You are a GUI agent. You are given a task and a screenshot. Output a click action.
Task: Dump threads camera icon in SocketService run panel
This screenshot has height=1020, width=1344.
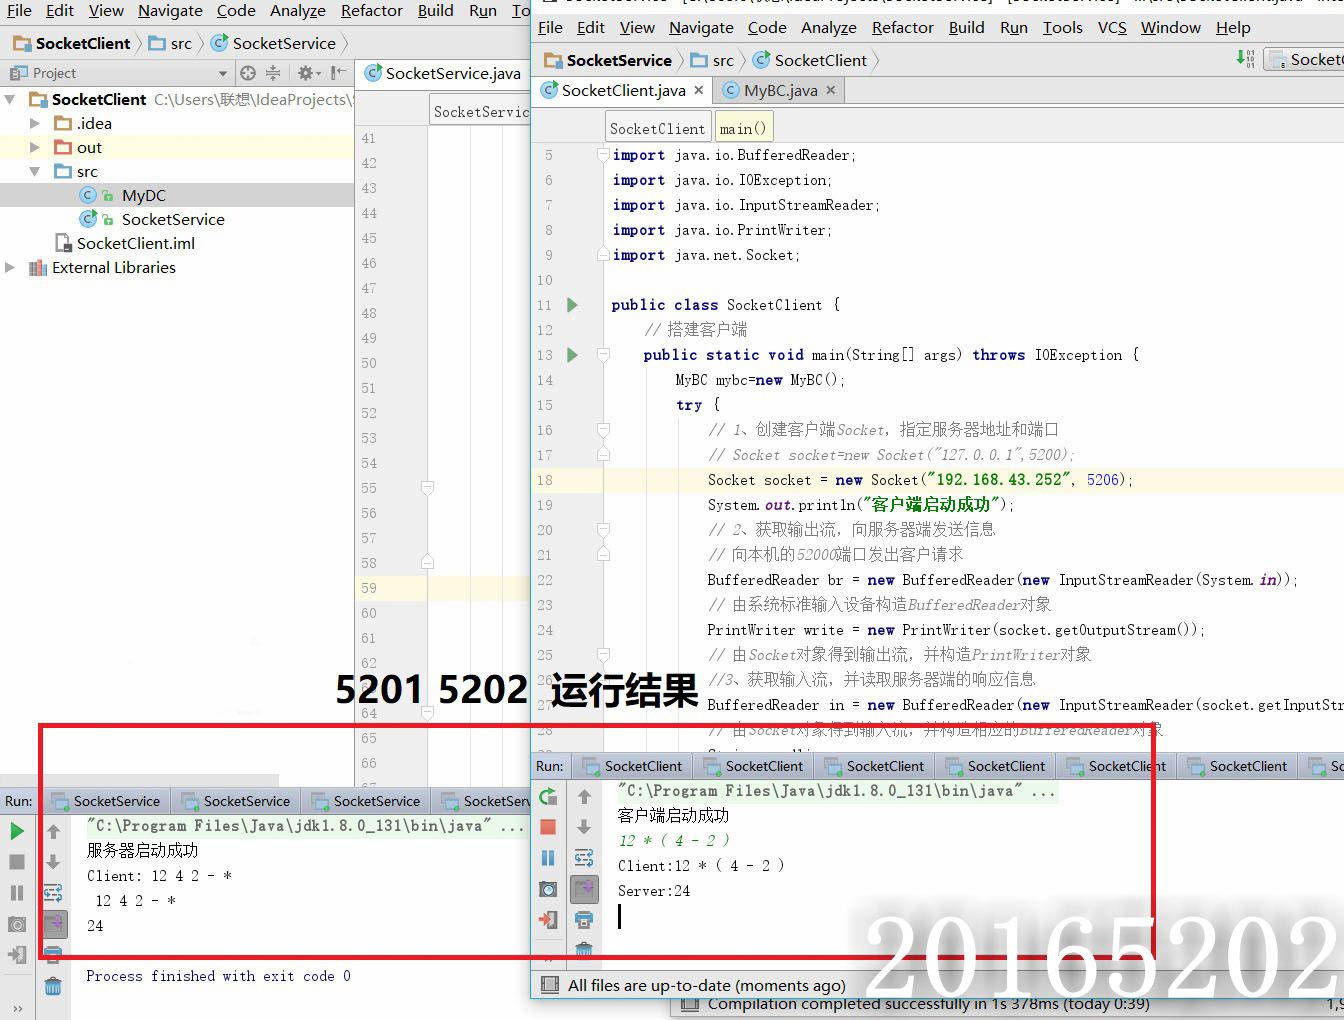coord(17,924)
